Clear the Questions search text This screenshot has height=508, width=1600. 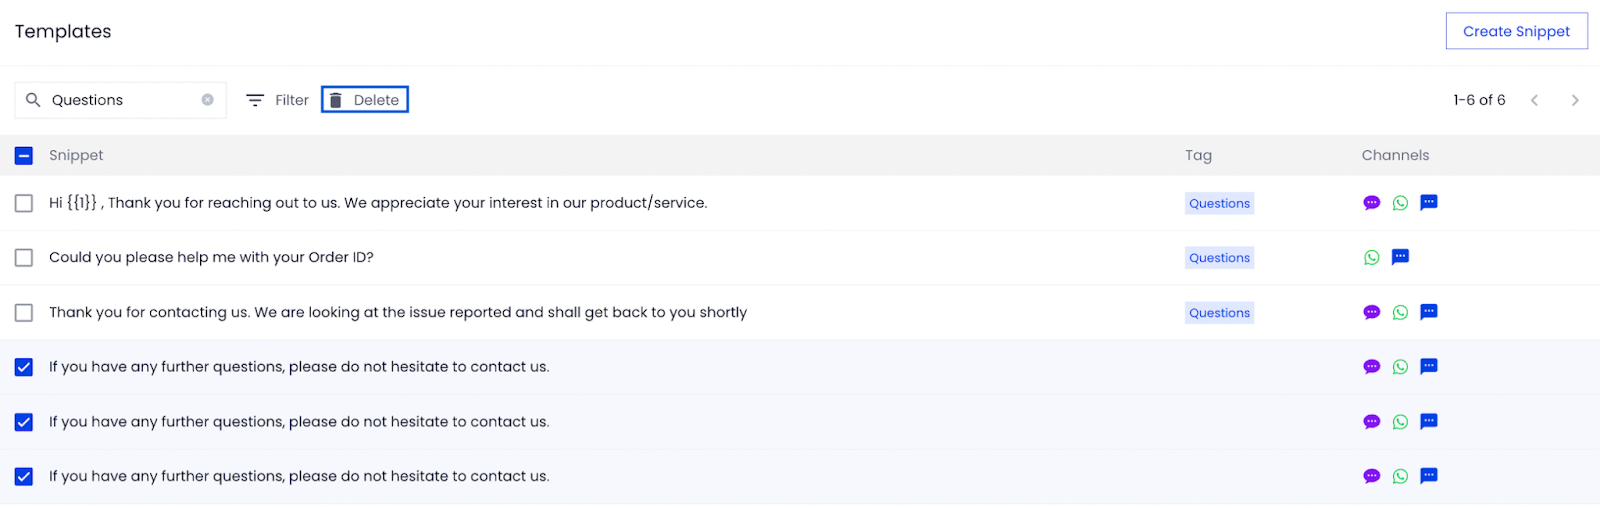207,100
